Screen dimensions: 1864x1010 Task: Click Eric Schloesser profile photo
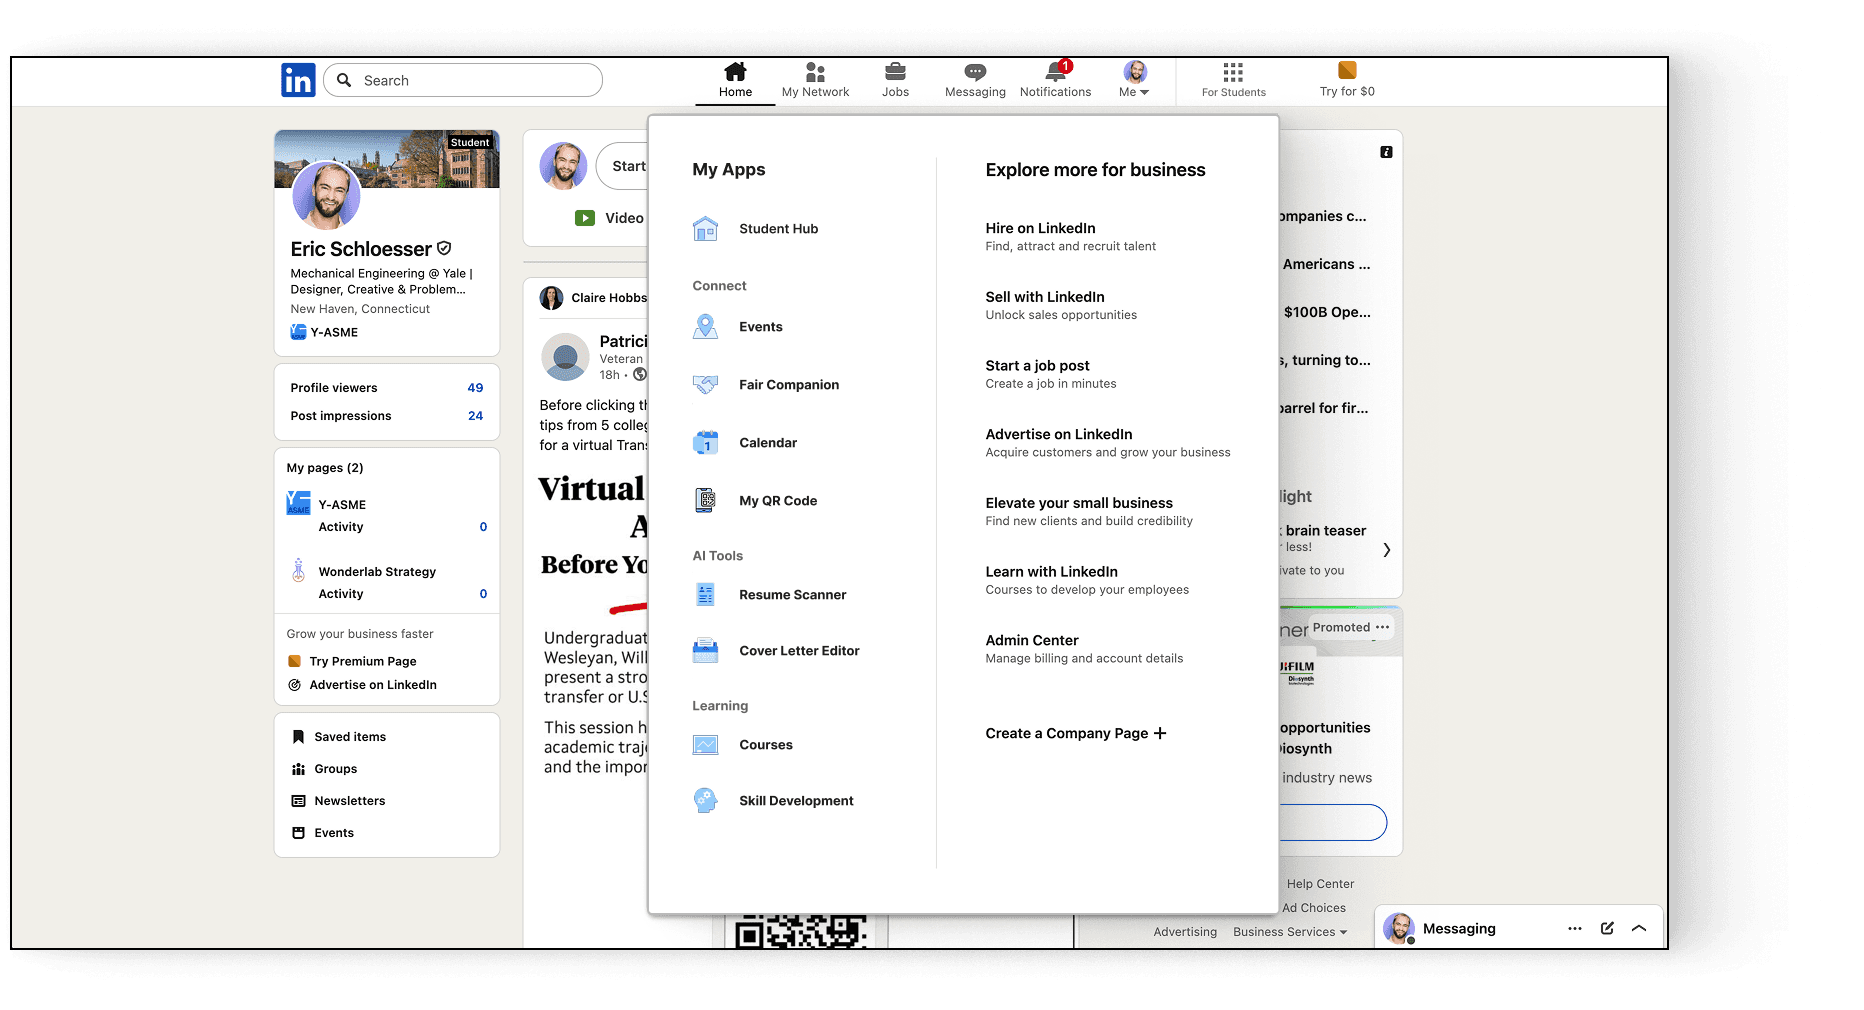(x=326, y=196)
